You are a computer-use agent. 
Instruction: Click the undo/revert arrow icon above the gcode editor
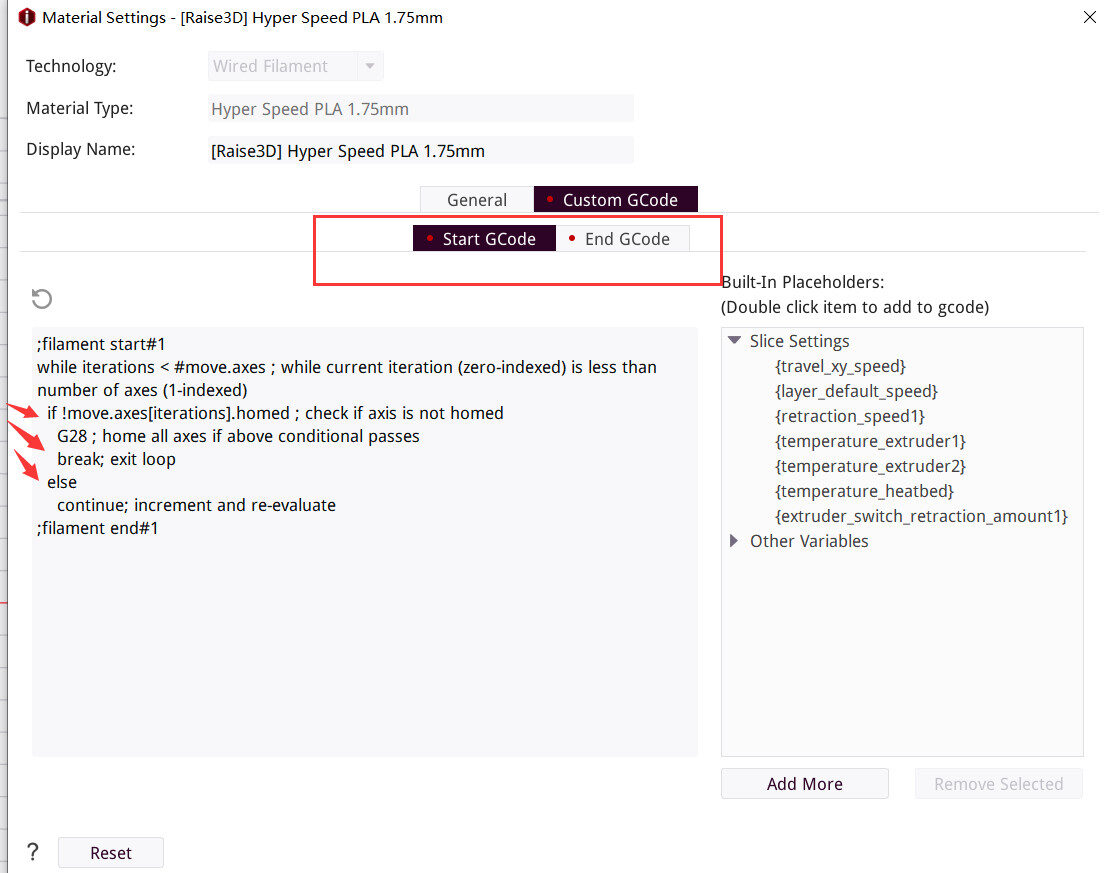(x=42, y=299)
